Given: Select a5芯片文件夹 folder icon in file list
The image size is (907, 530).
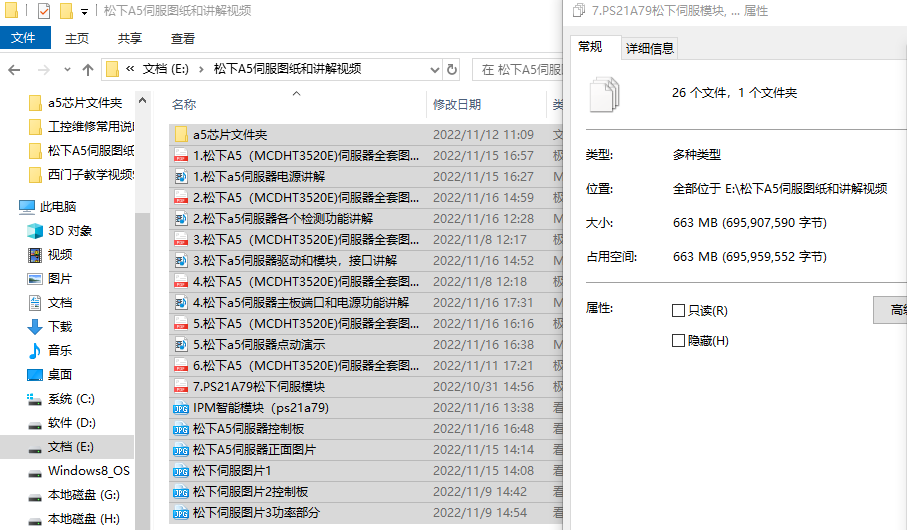Looking at the screenshot, I should click(181, 135).
